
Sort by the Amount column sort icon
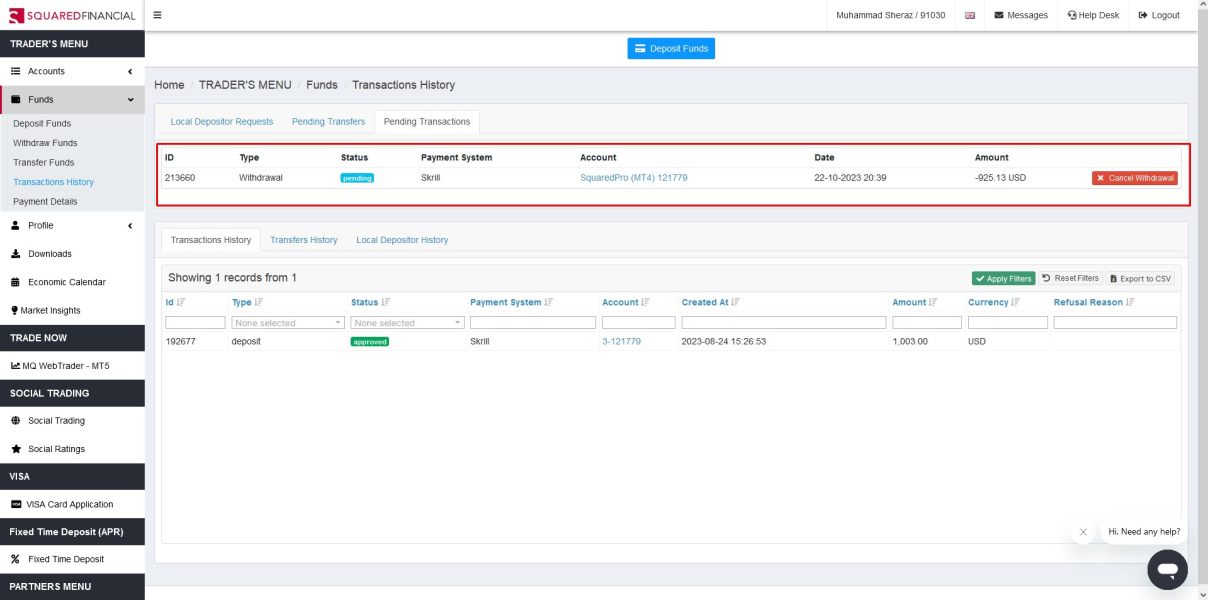point(933,302)
